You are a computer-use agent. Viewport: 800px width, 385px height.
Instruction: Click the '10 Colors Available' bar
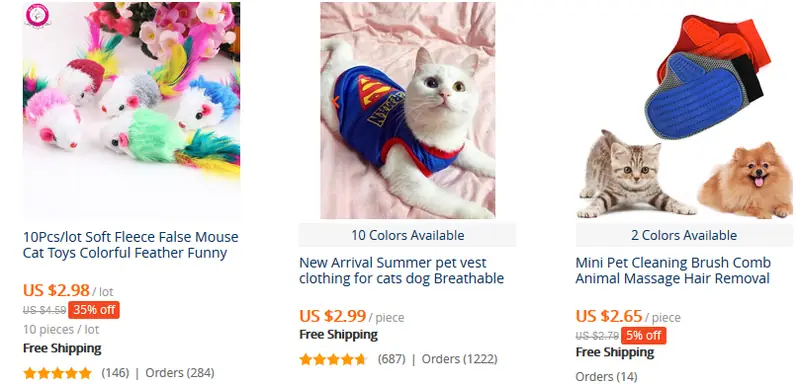(x=407, y=235)
